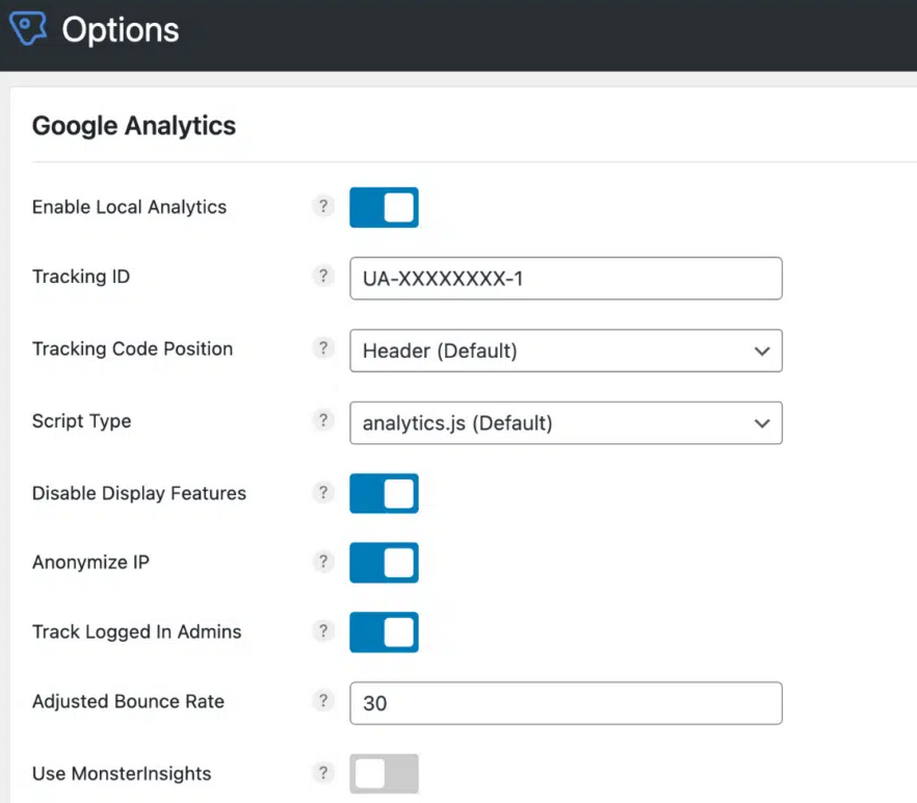917x803 pixels.
Task: Disable the Anonymize IP switch
Action: coord(384,563)
